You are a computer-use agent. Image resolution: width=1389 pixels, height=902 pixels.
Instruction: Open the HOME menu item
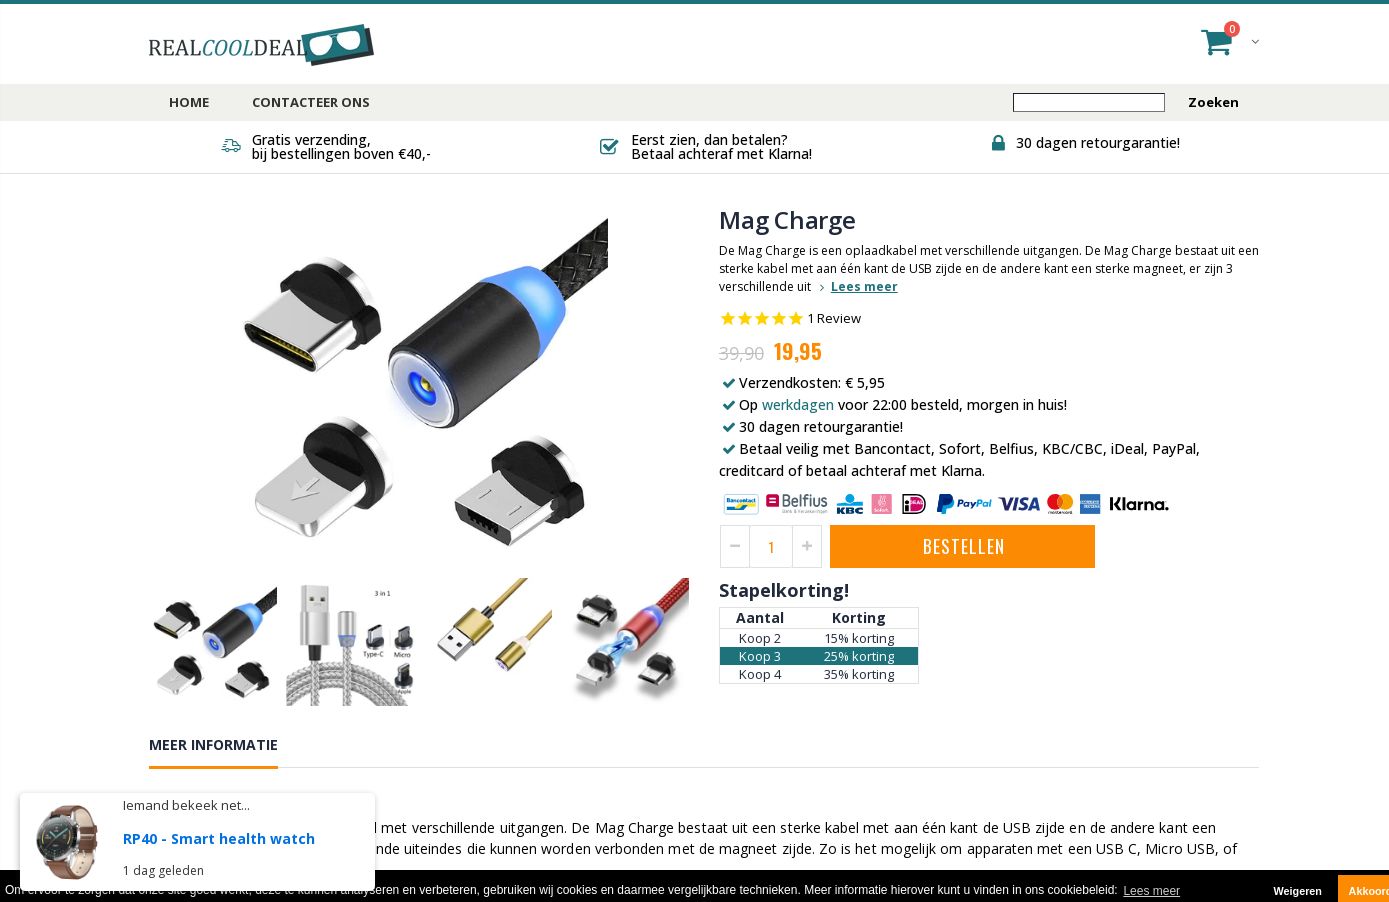(x=189, y=102)
